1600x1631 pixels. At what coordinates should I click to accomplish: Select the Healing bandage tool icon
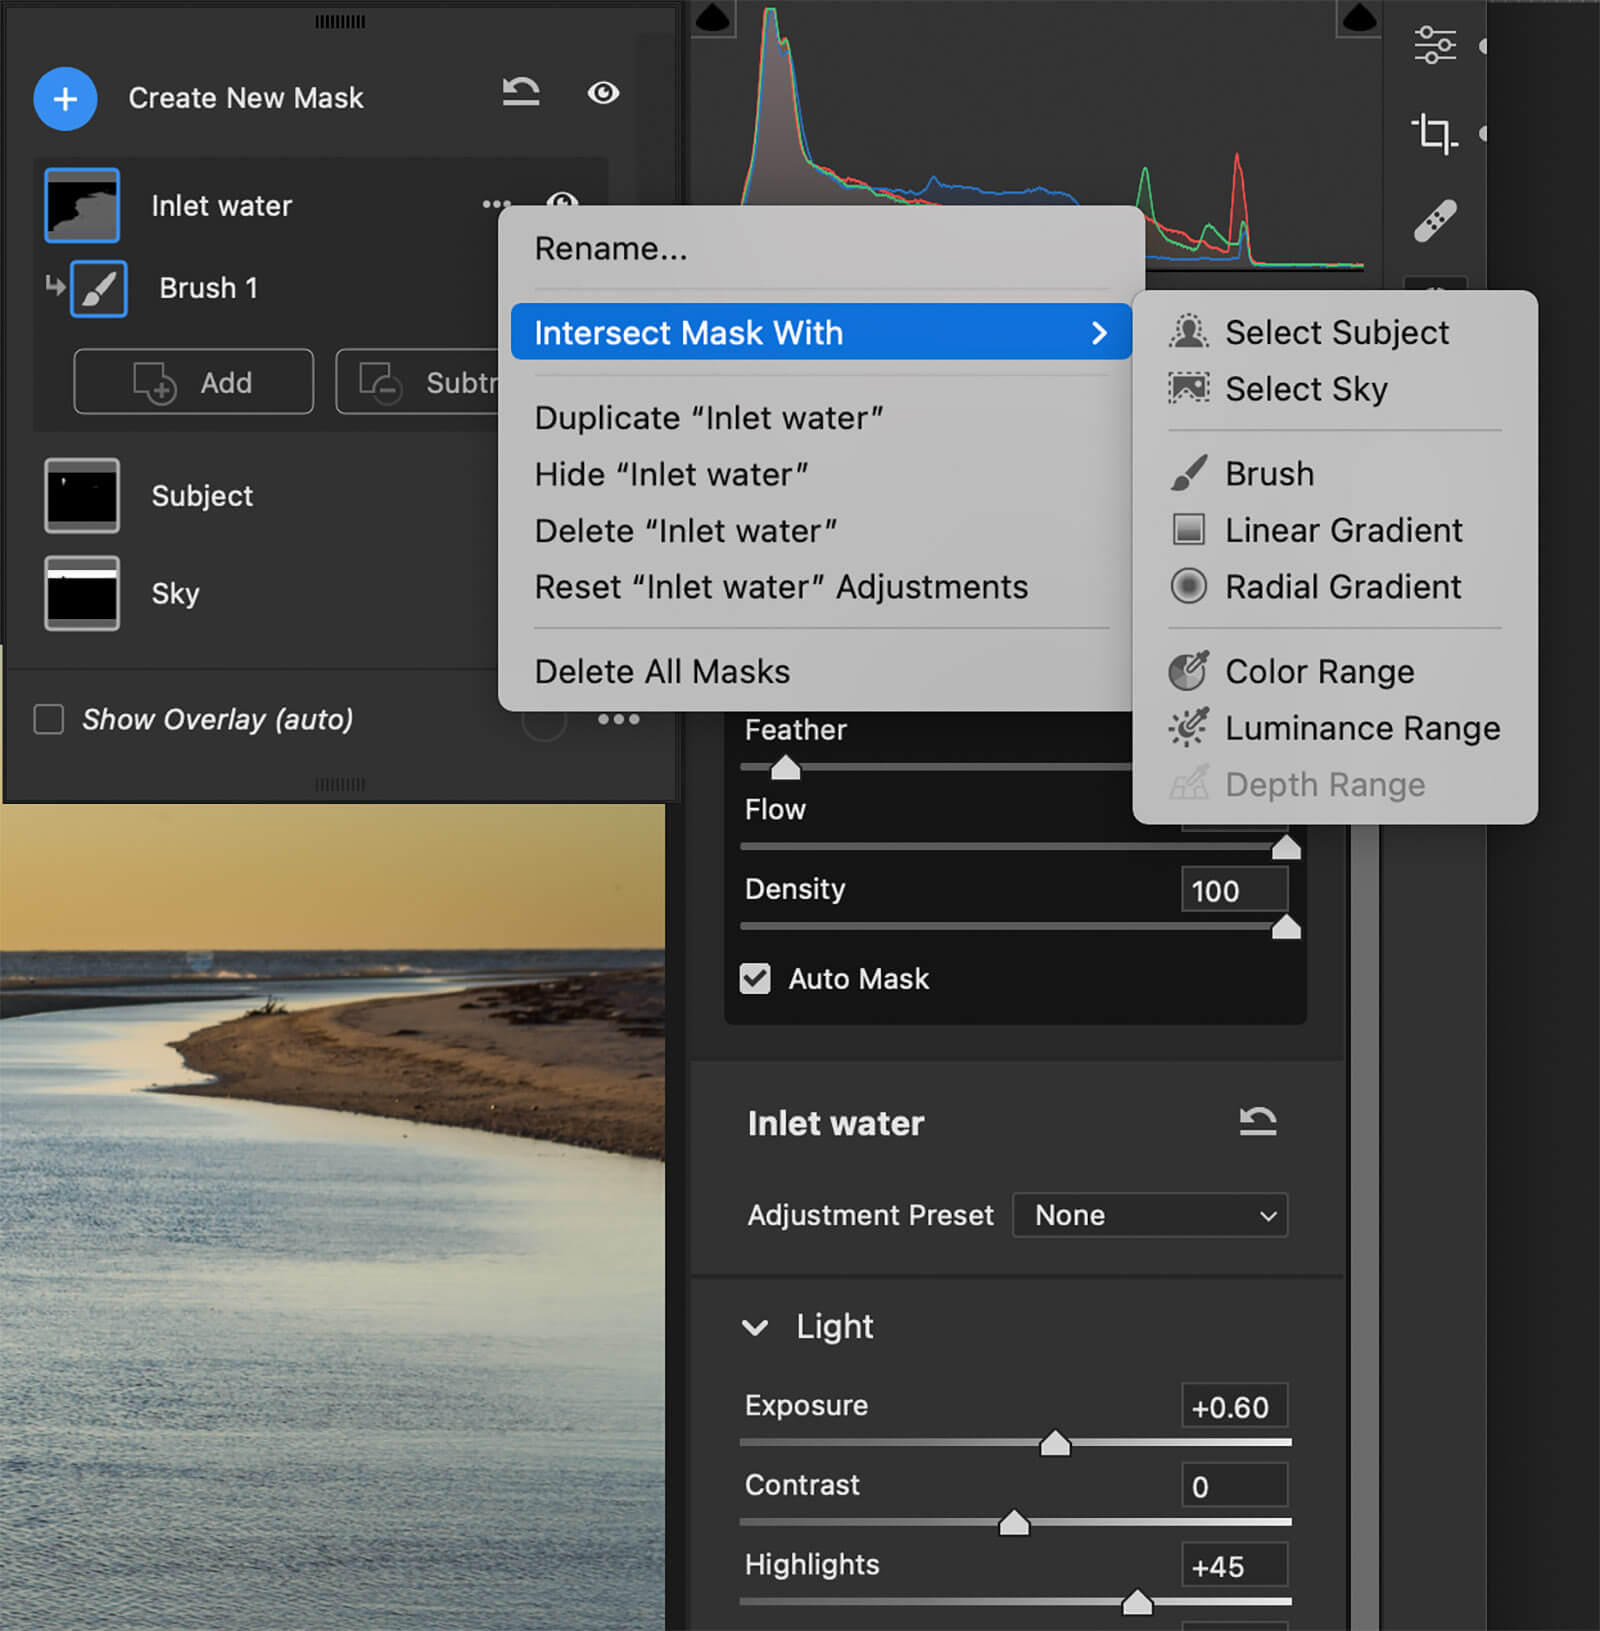(1435, 221)
